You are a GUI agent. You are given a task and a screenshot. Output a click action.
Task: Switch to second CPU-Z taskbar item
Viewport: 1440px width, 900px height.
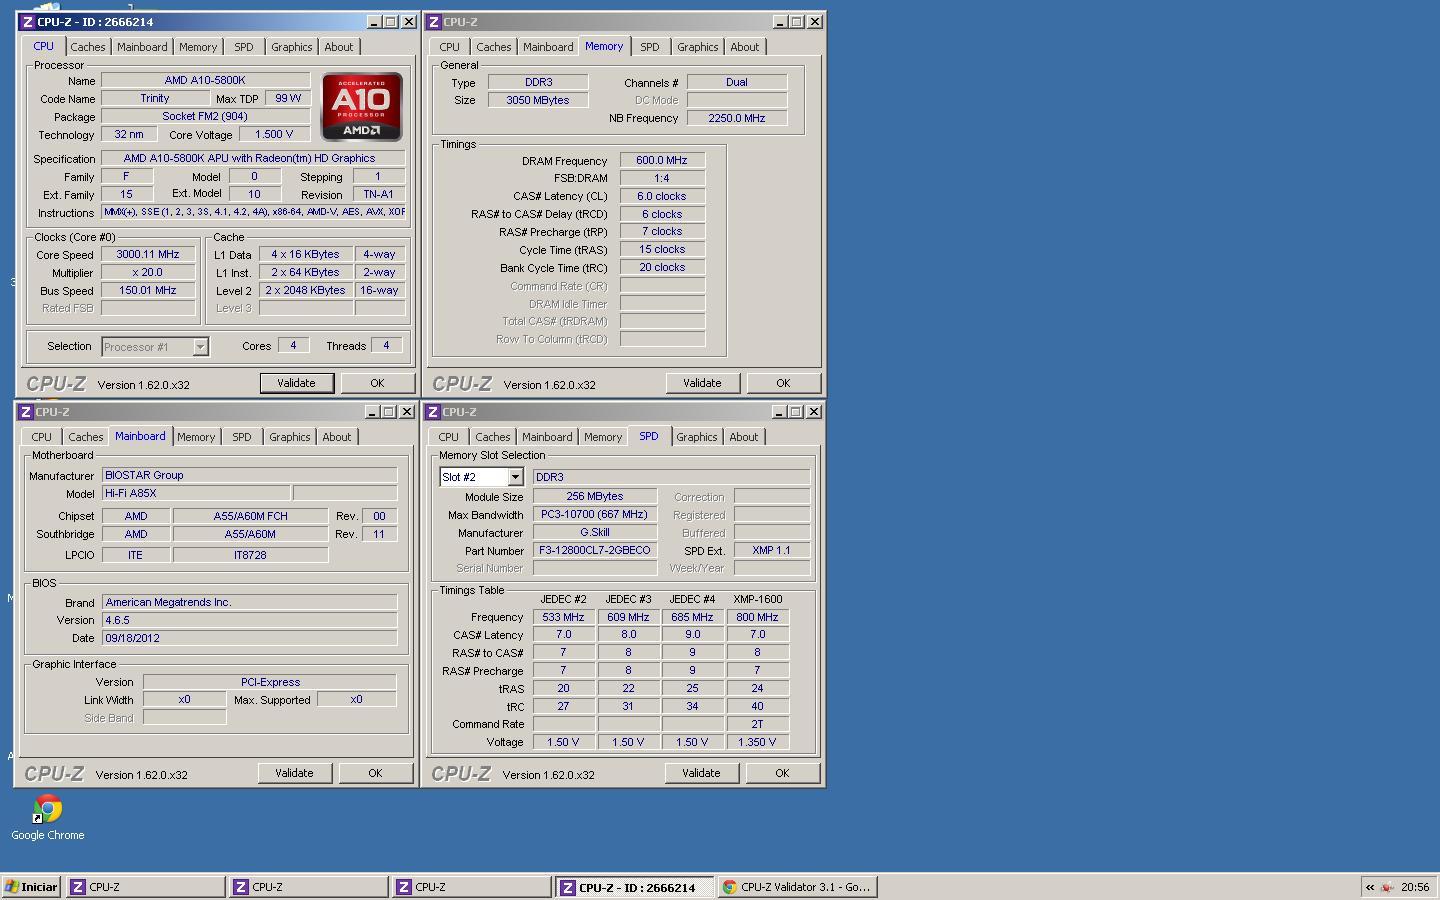click(x=309, y=887)
